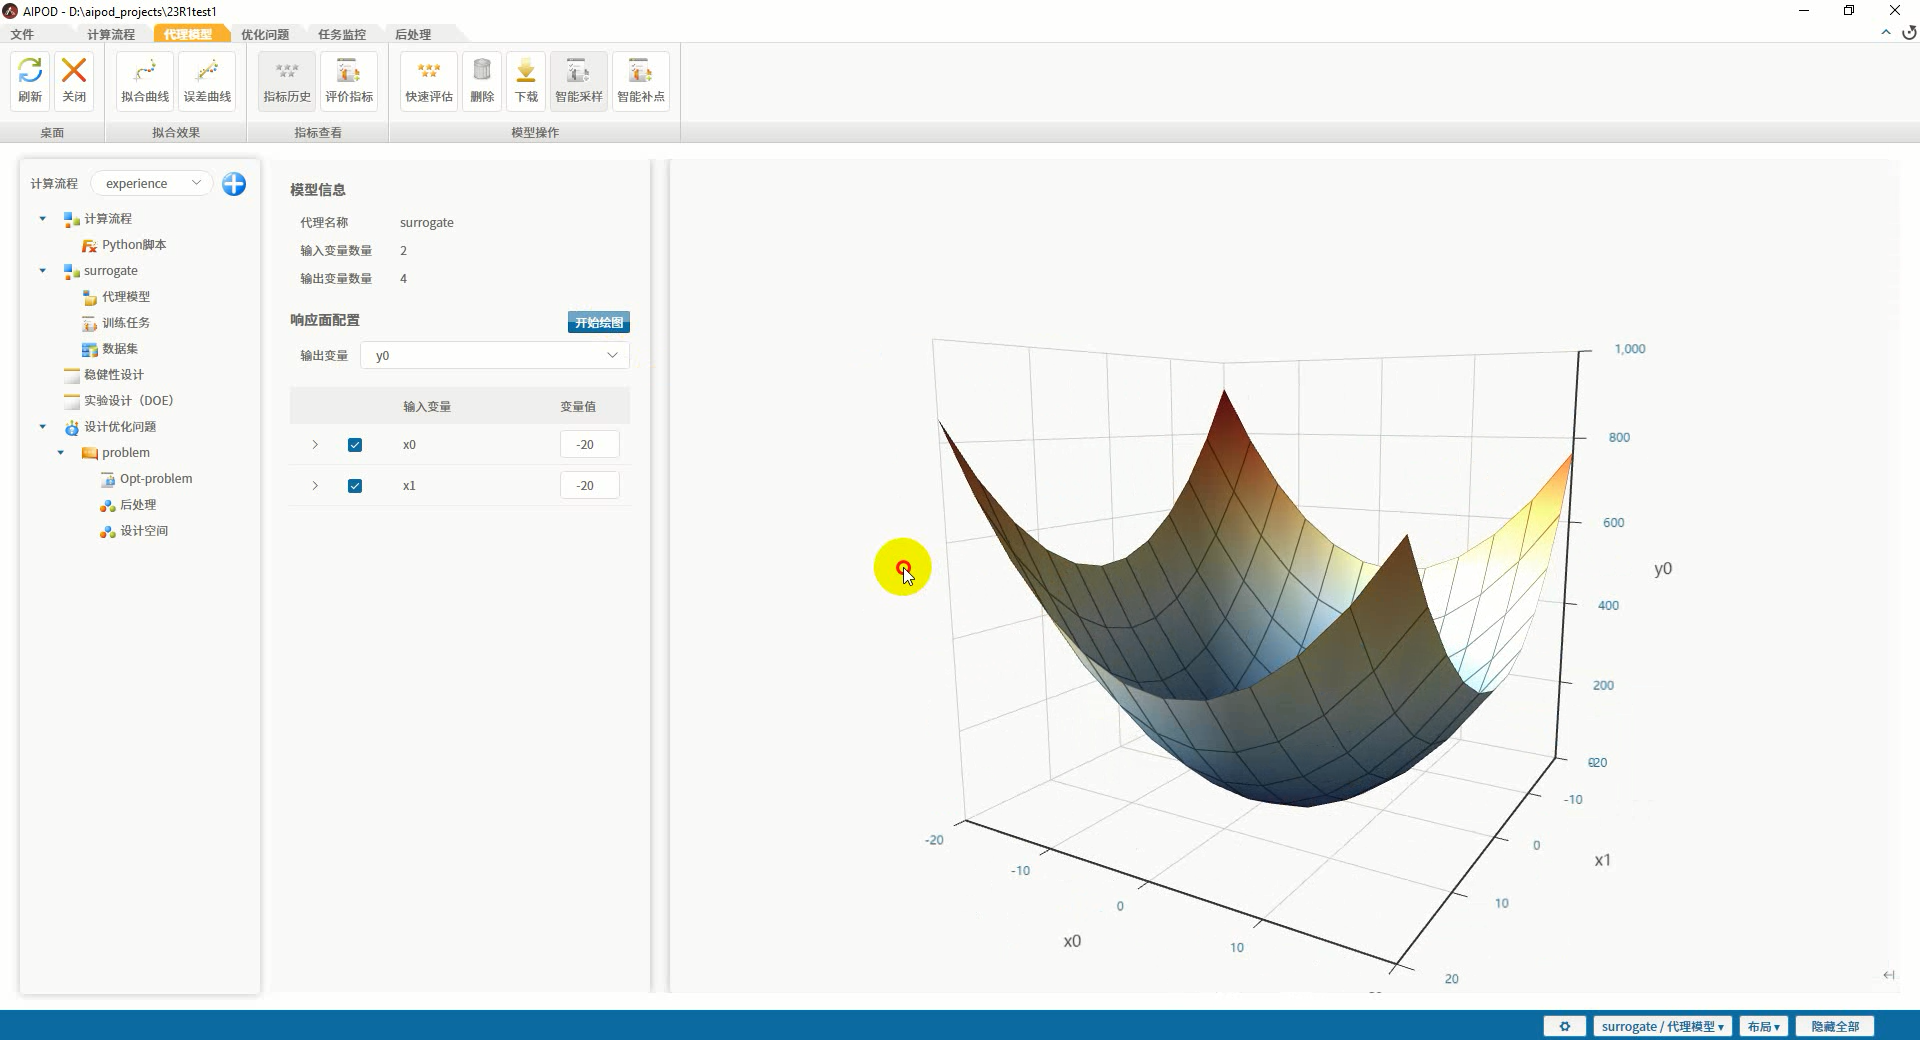Click the 删除 delete model icon
This screenshot has height=1040, width=1920.
click(482, 80)
